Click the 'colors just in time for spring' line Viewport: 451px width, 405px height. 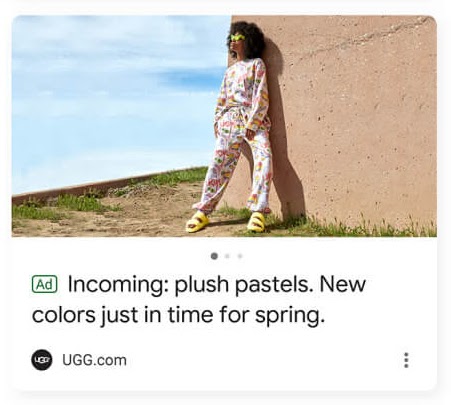pyautogui.click(x=178, y=316)
